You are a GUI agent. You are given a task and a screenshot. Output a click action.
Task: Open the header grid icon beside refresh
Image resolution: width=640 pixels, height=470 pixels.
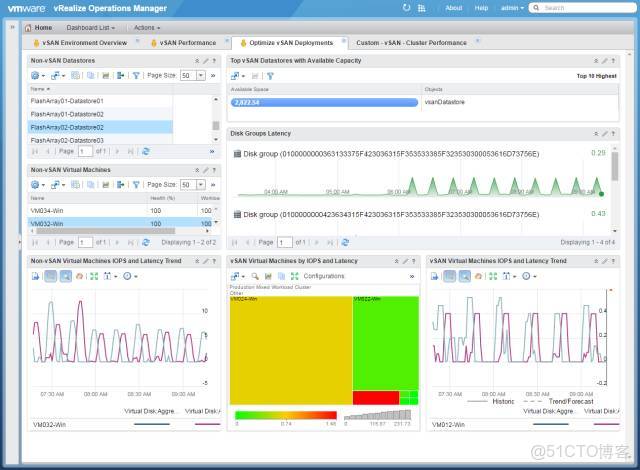pos(422,8)
